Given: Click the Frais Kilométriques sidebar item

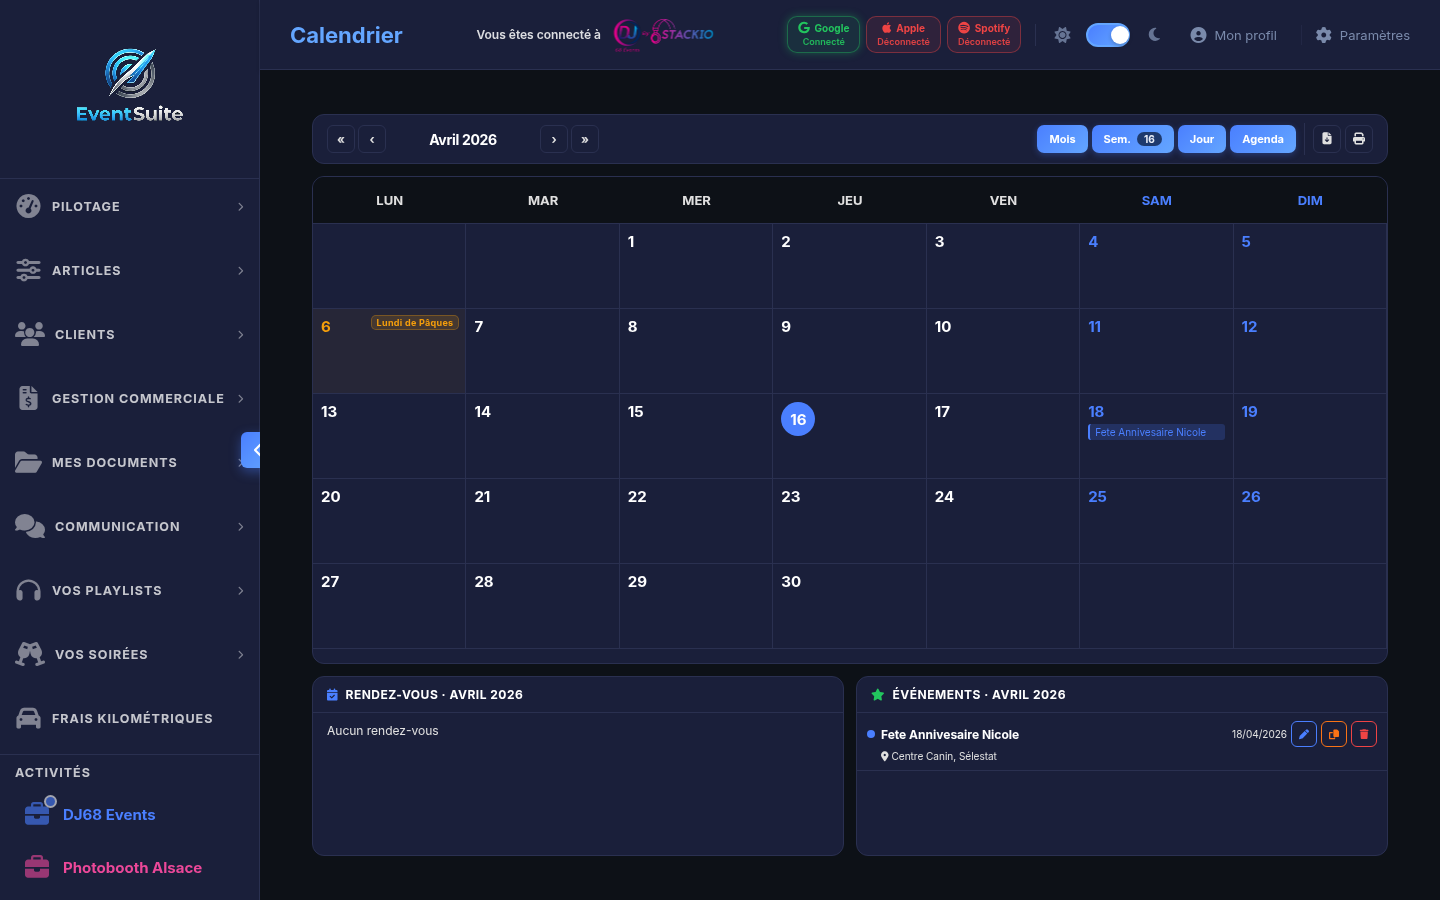Looking at the screenshot, I should click(132, 718).
